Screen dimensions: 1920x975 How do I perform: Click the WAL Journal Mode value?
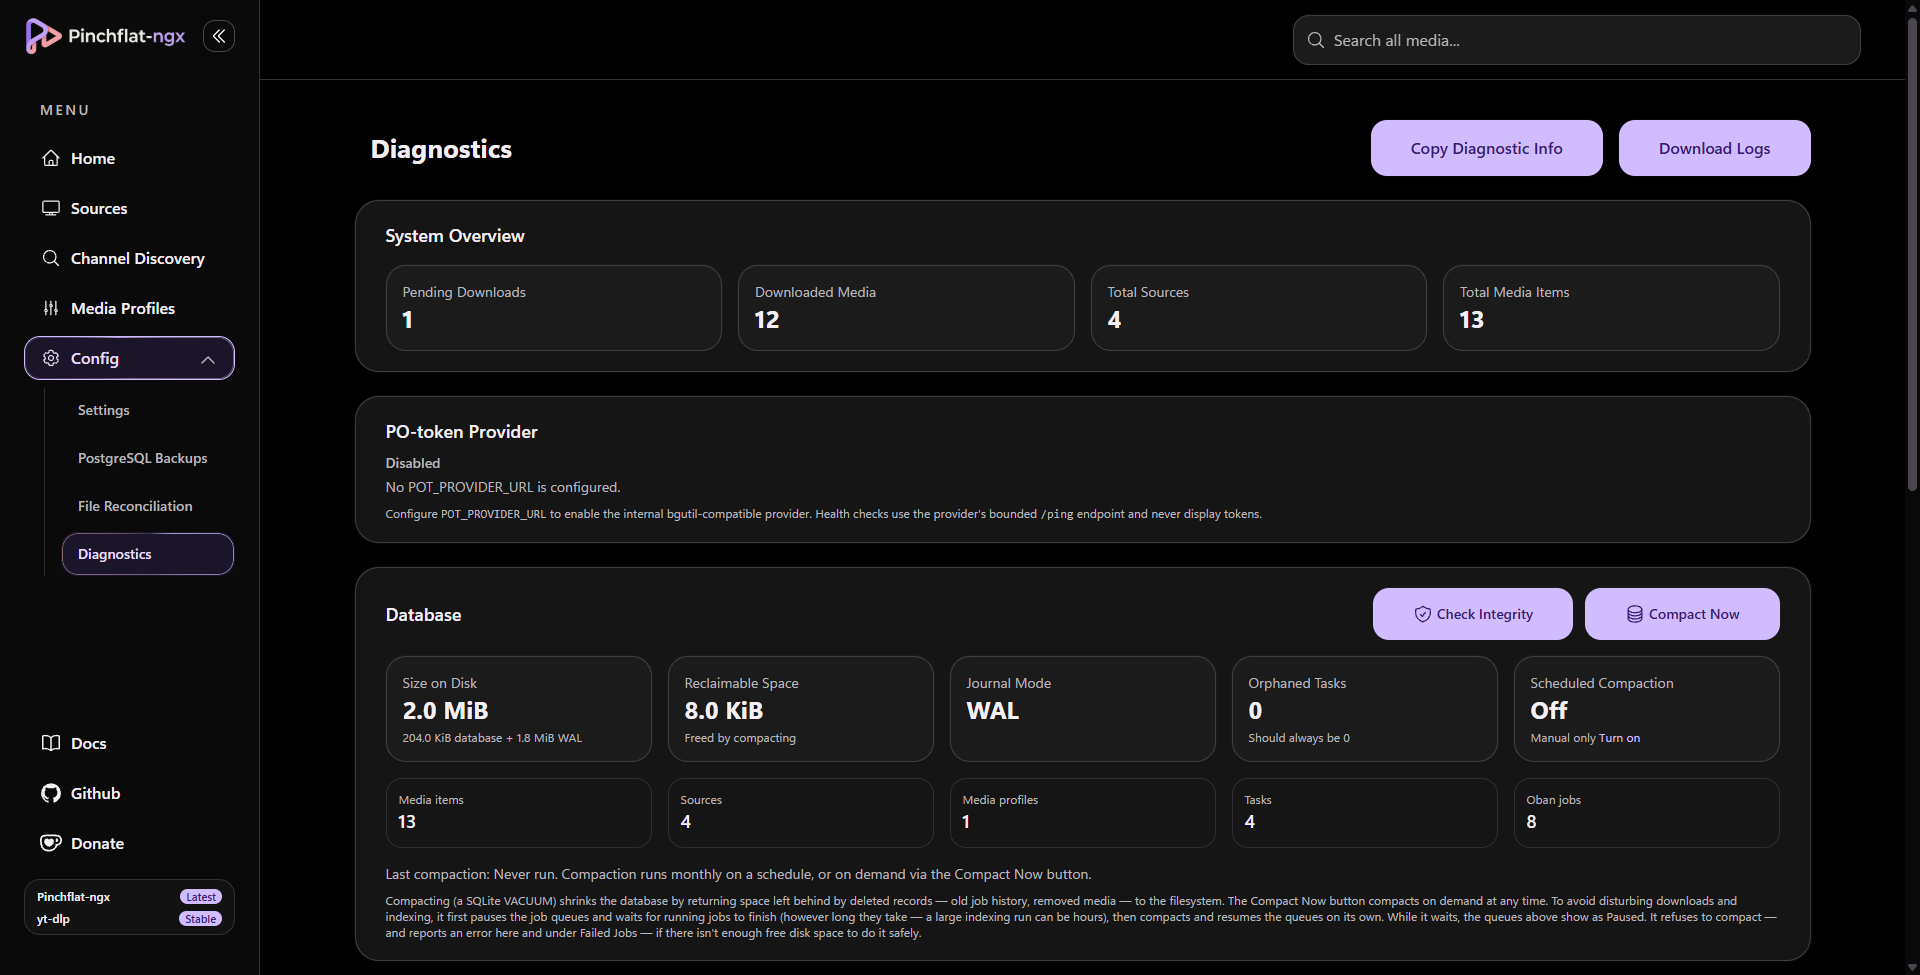tap(993, 711)
